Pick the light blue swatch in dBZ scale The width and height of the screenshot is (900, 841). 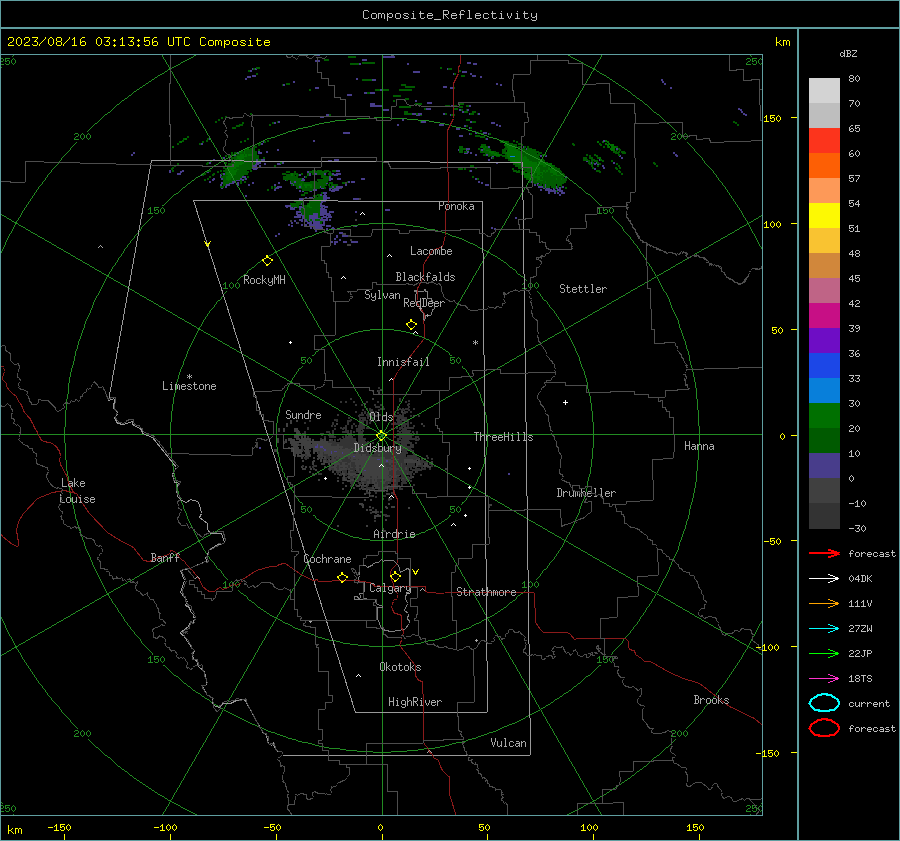[x=824, y=390]
